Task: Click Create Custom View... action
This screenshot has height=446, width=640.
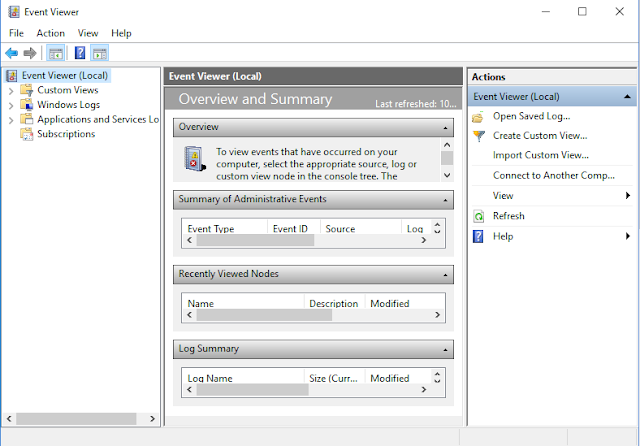Action: click(540, 135)
